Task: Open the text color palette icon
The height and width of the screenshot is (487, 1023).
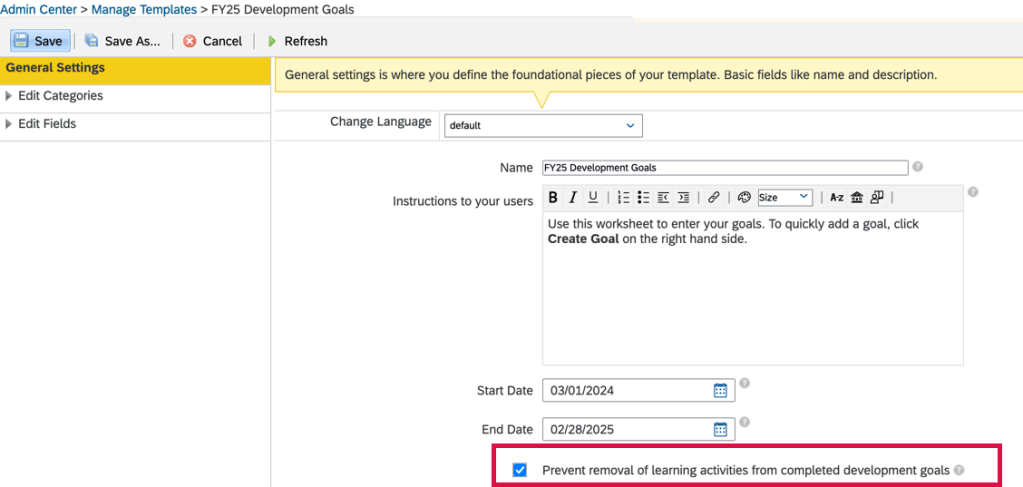Action: 743,197
